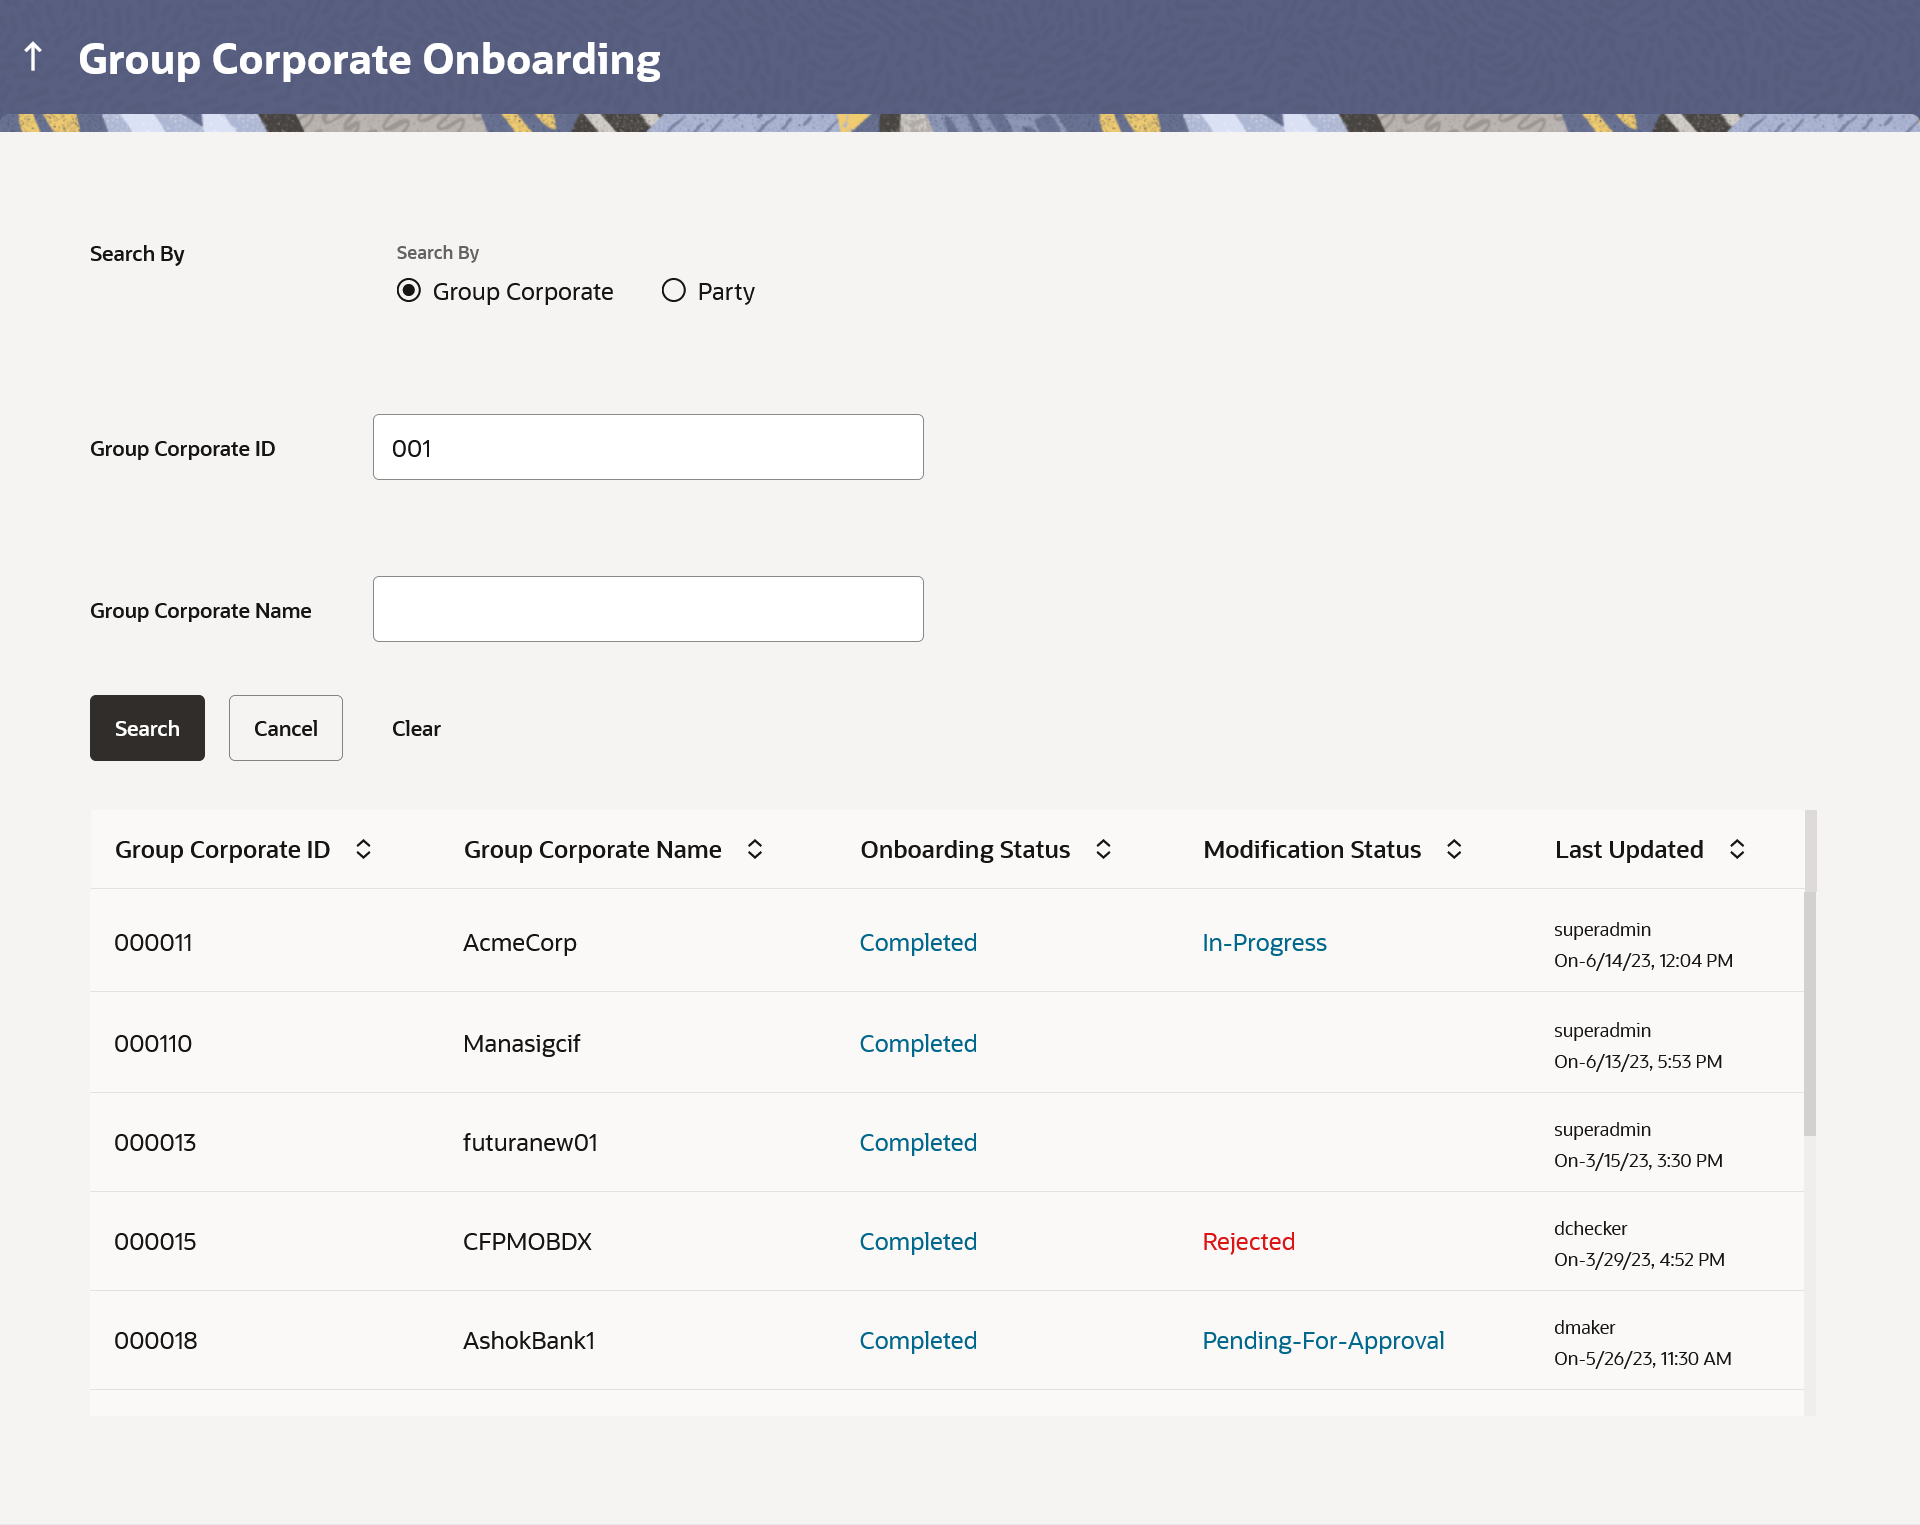
Task: Click the Clear link
Action: [416, 728]
